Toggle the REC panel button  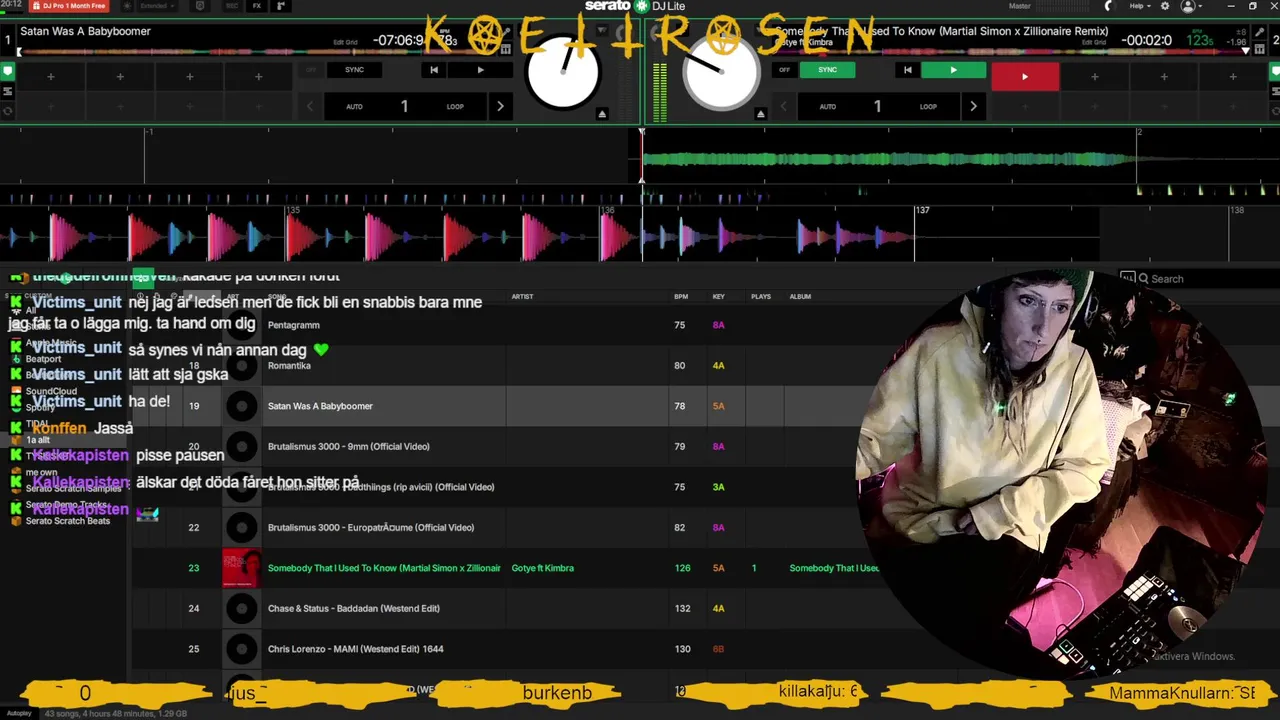232,6
